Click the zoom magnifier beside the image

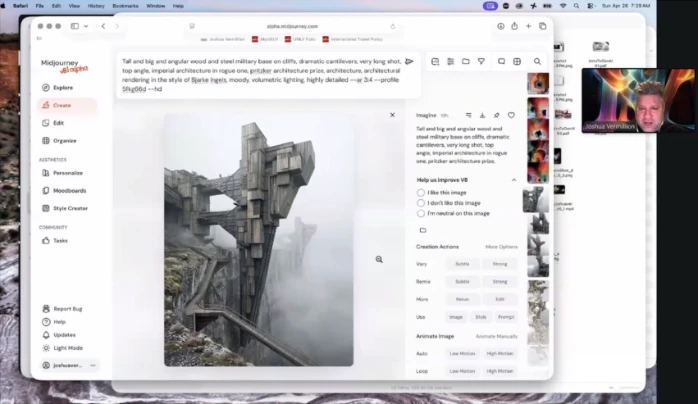379,259
